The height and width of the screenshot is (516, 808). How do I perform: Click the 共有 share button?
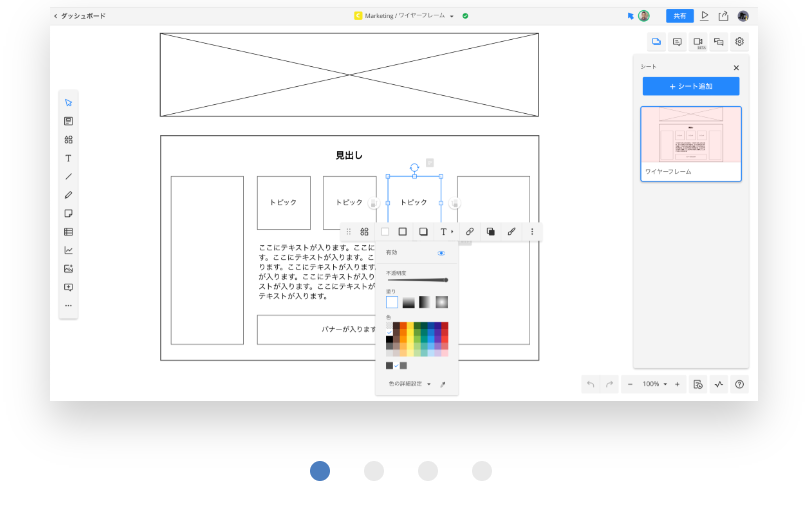(x=680, y=16)
